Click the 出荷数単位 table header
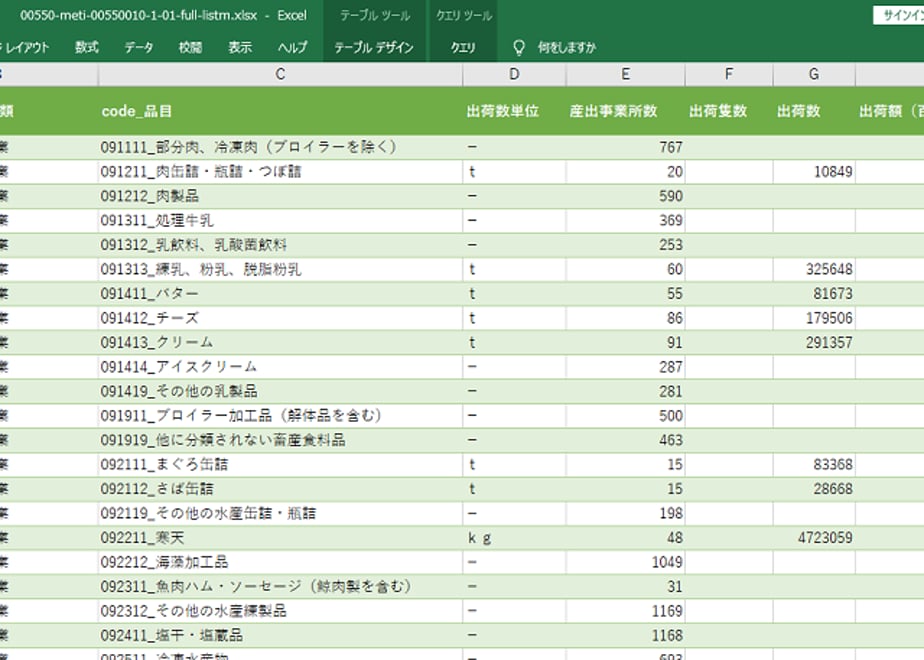 (x=514, y=111)
